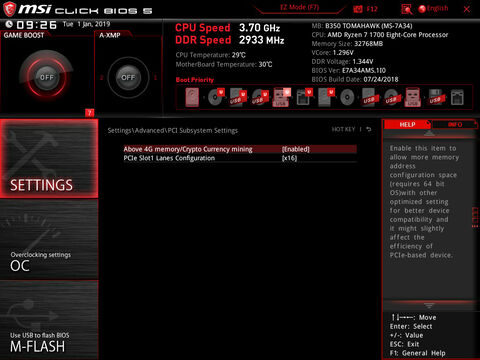Select the legacy USB key boot icon

[413, 97]
